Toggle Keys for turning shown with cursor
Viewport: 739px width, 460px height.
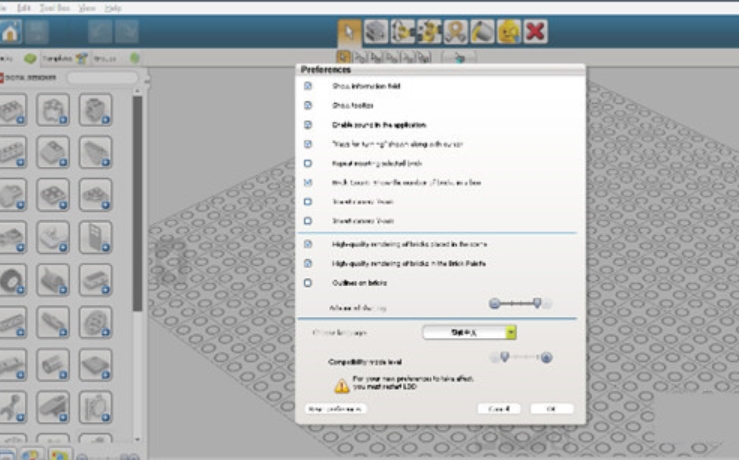(x=308, y=144)
